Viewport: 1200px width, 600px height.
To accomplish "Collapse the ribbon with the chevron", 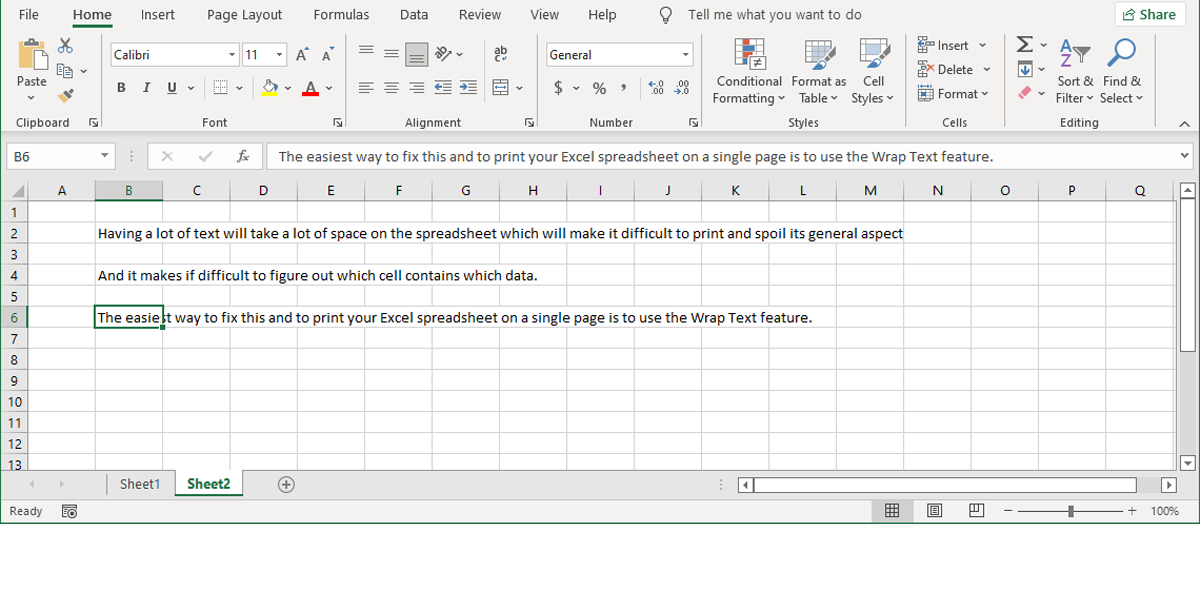I will (1185, 123).
